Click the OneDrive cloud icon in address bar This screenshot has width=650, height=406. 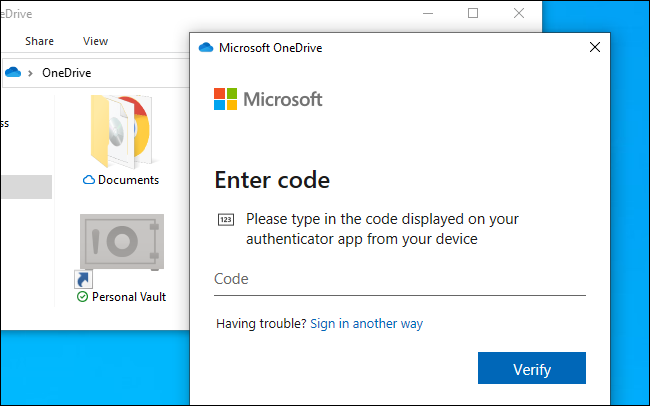(x=13, y=73)
